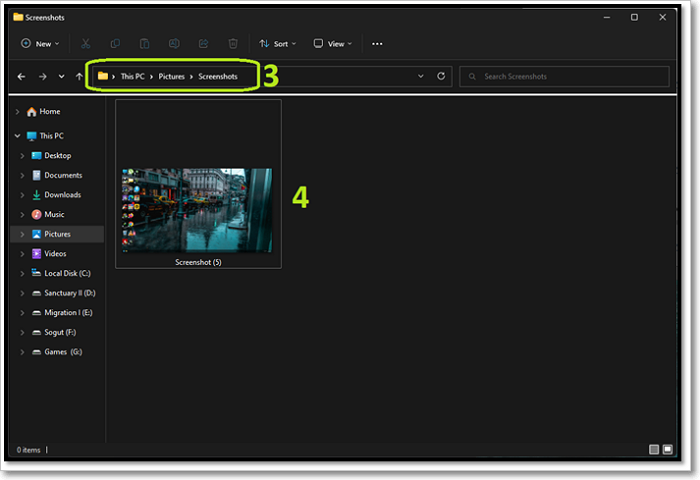
Task: Click the Rename icon in toolbar
Action: 174,44
